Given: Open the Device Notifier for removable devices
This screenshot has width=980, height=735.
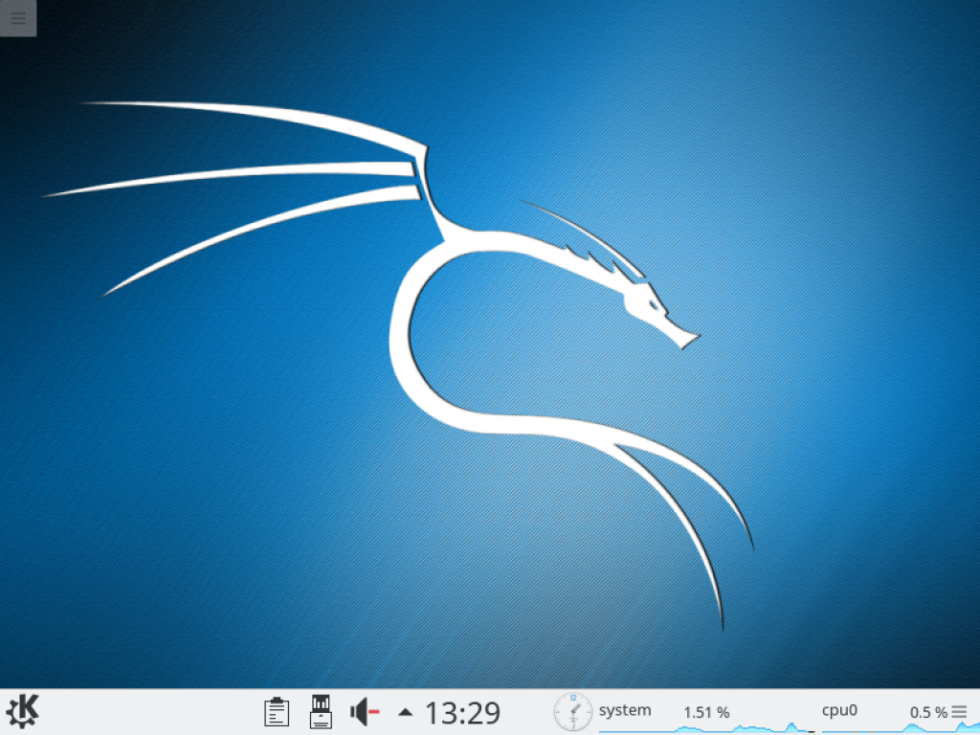Looking at the screenshot, I should [320, 711].
